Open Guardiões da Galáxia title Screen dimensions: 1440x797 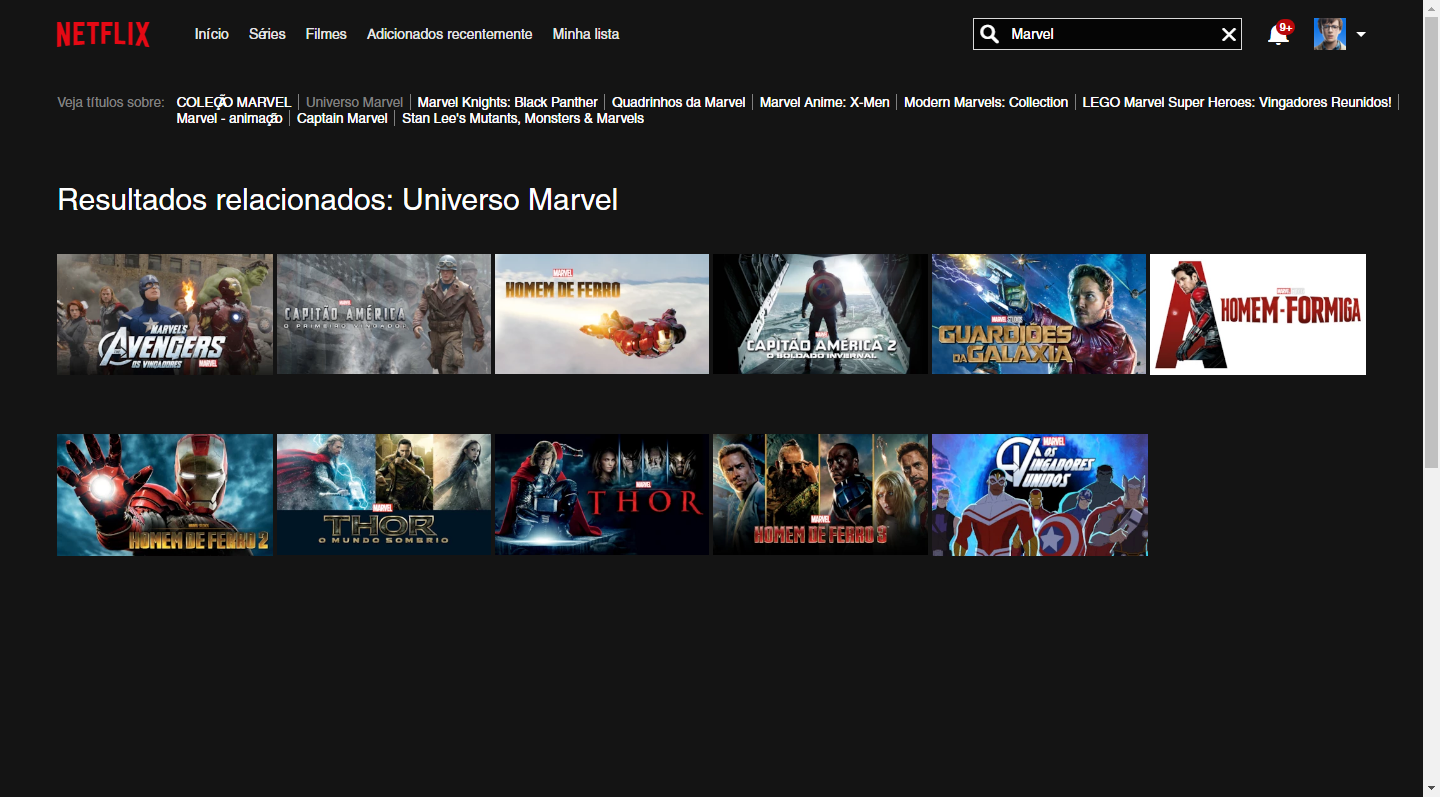tap(1039, 314)
